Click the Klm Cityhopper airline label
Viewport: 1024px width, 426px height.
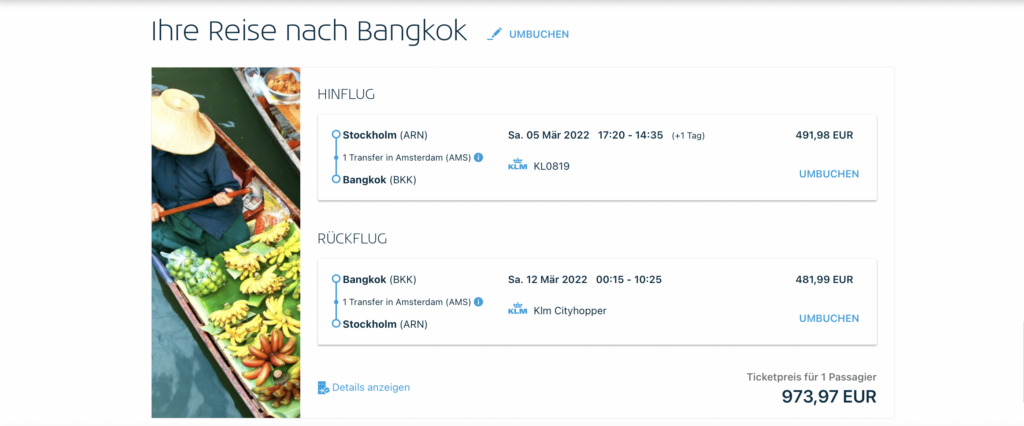tap(570, 310)
